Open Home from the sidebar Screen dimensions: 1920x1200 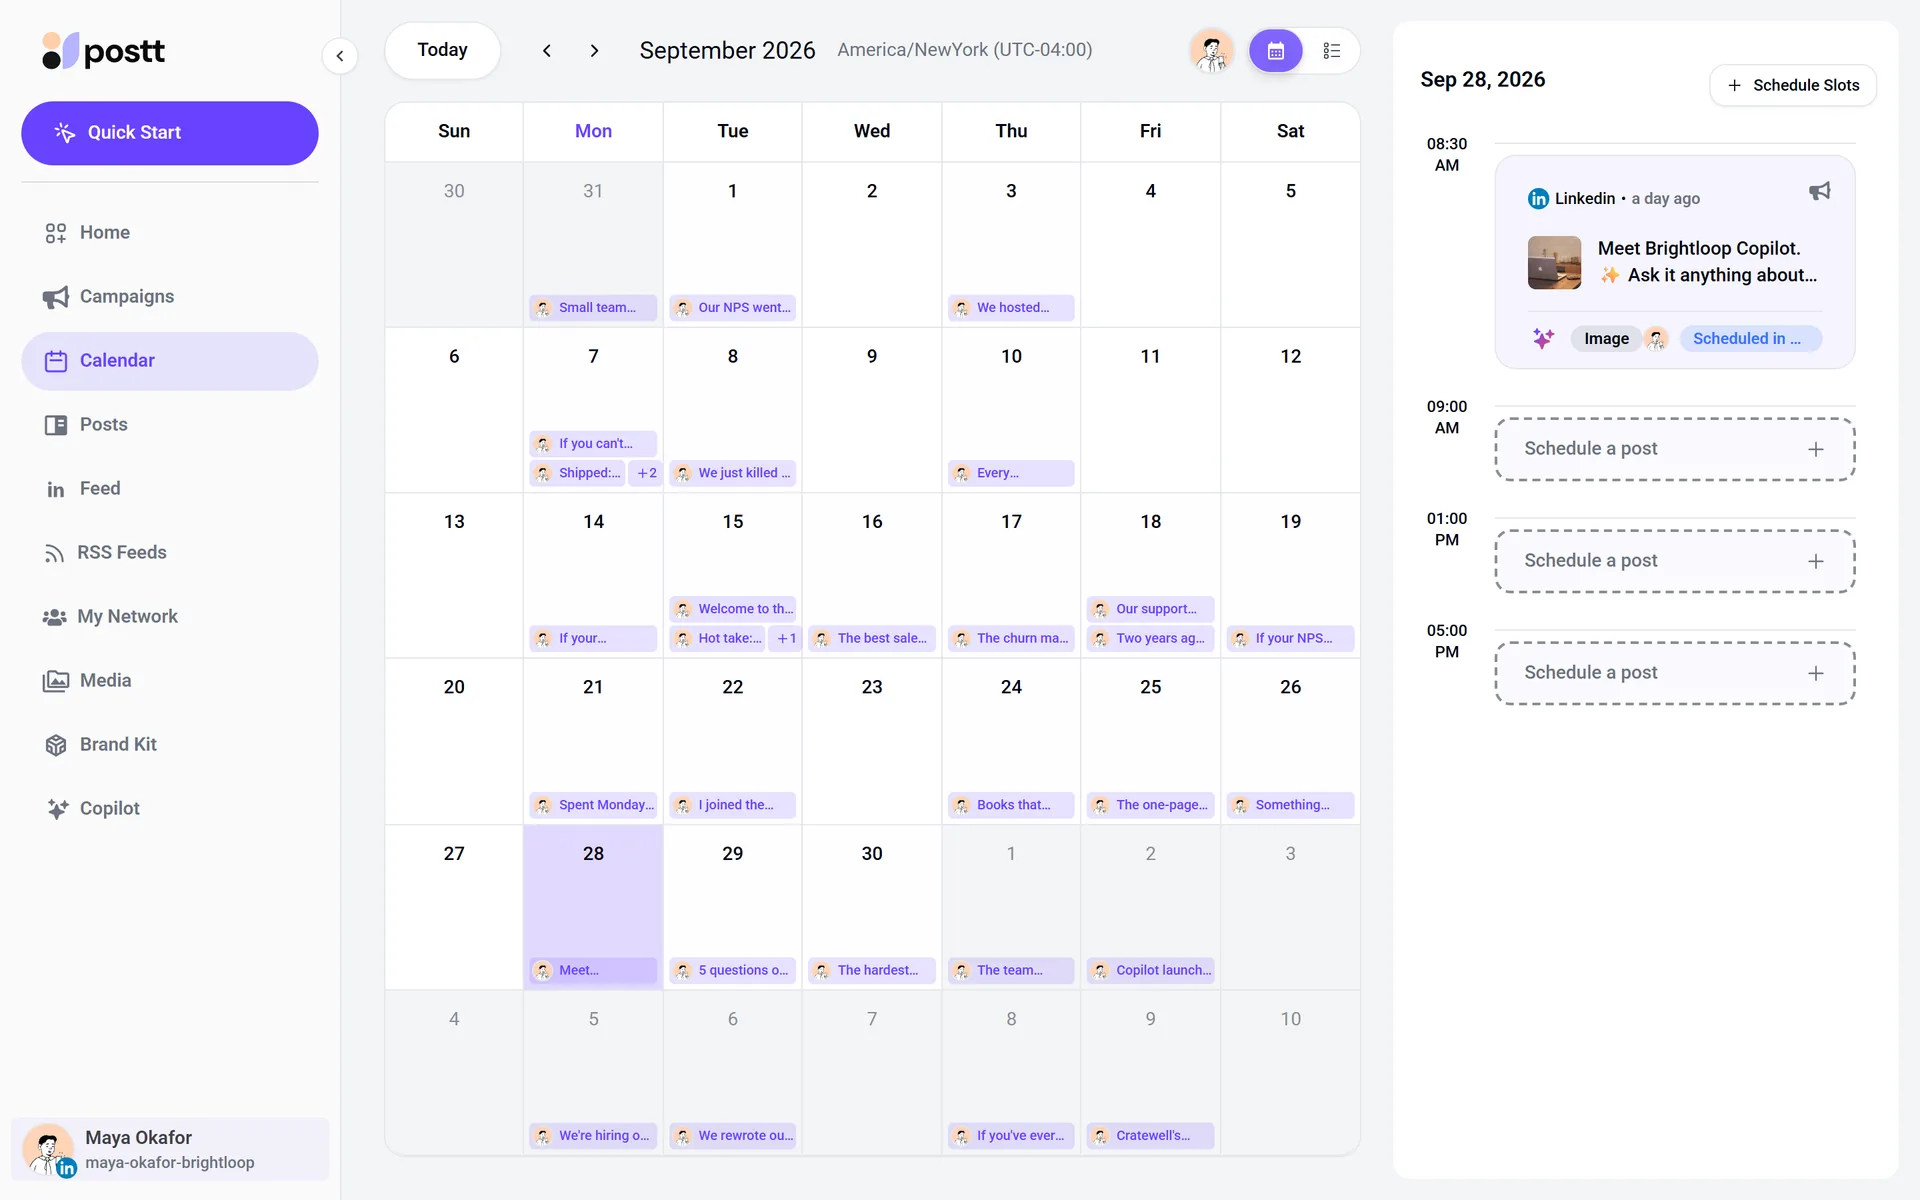tap(170, 233)
